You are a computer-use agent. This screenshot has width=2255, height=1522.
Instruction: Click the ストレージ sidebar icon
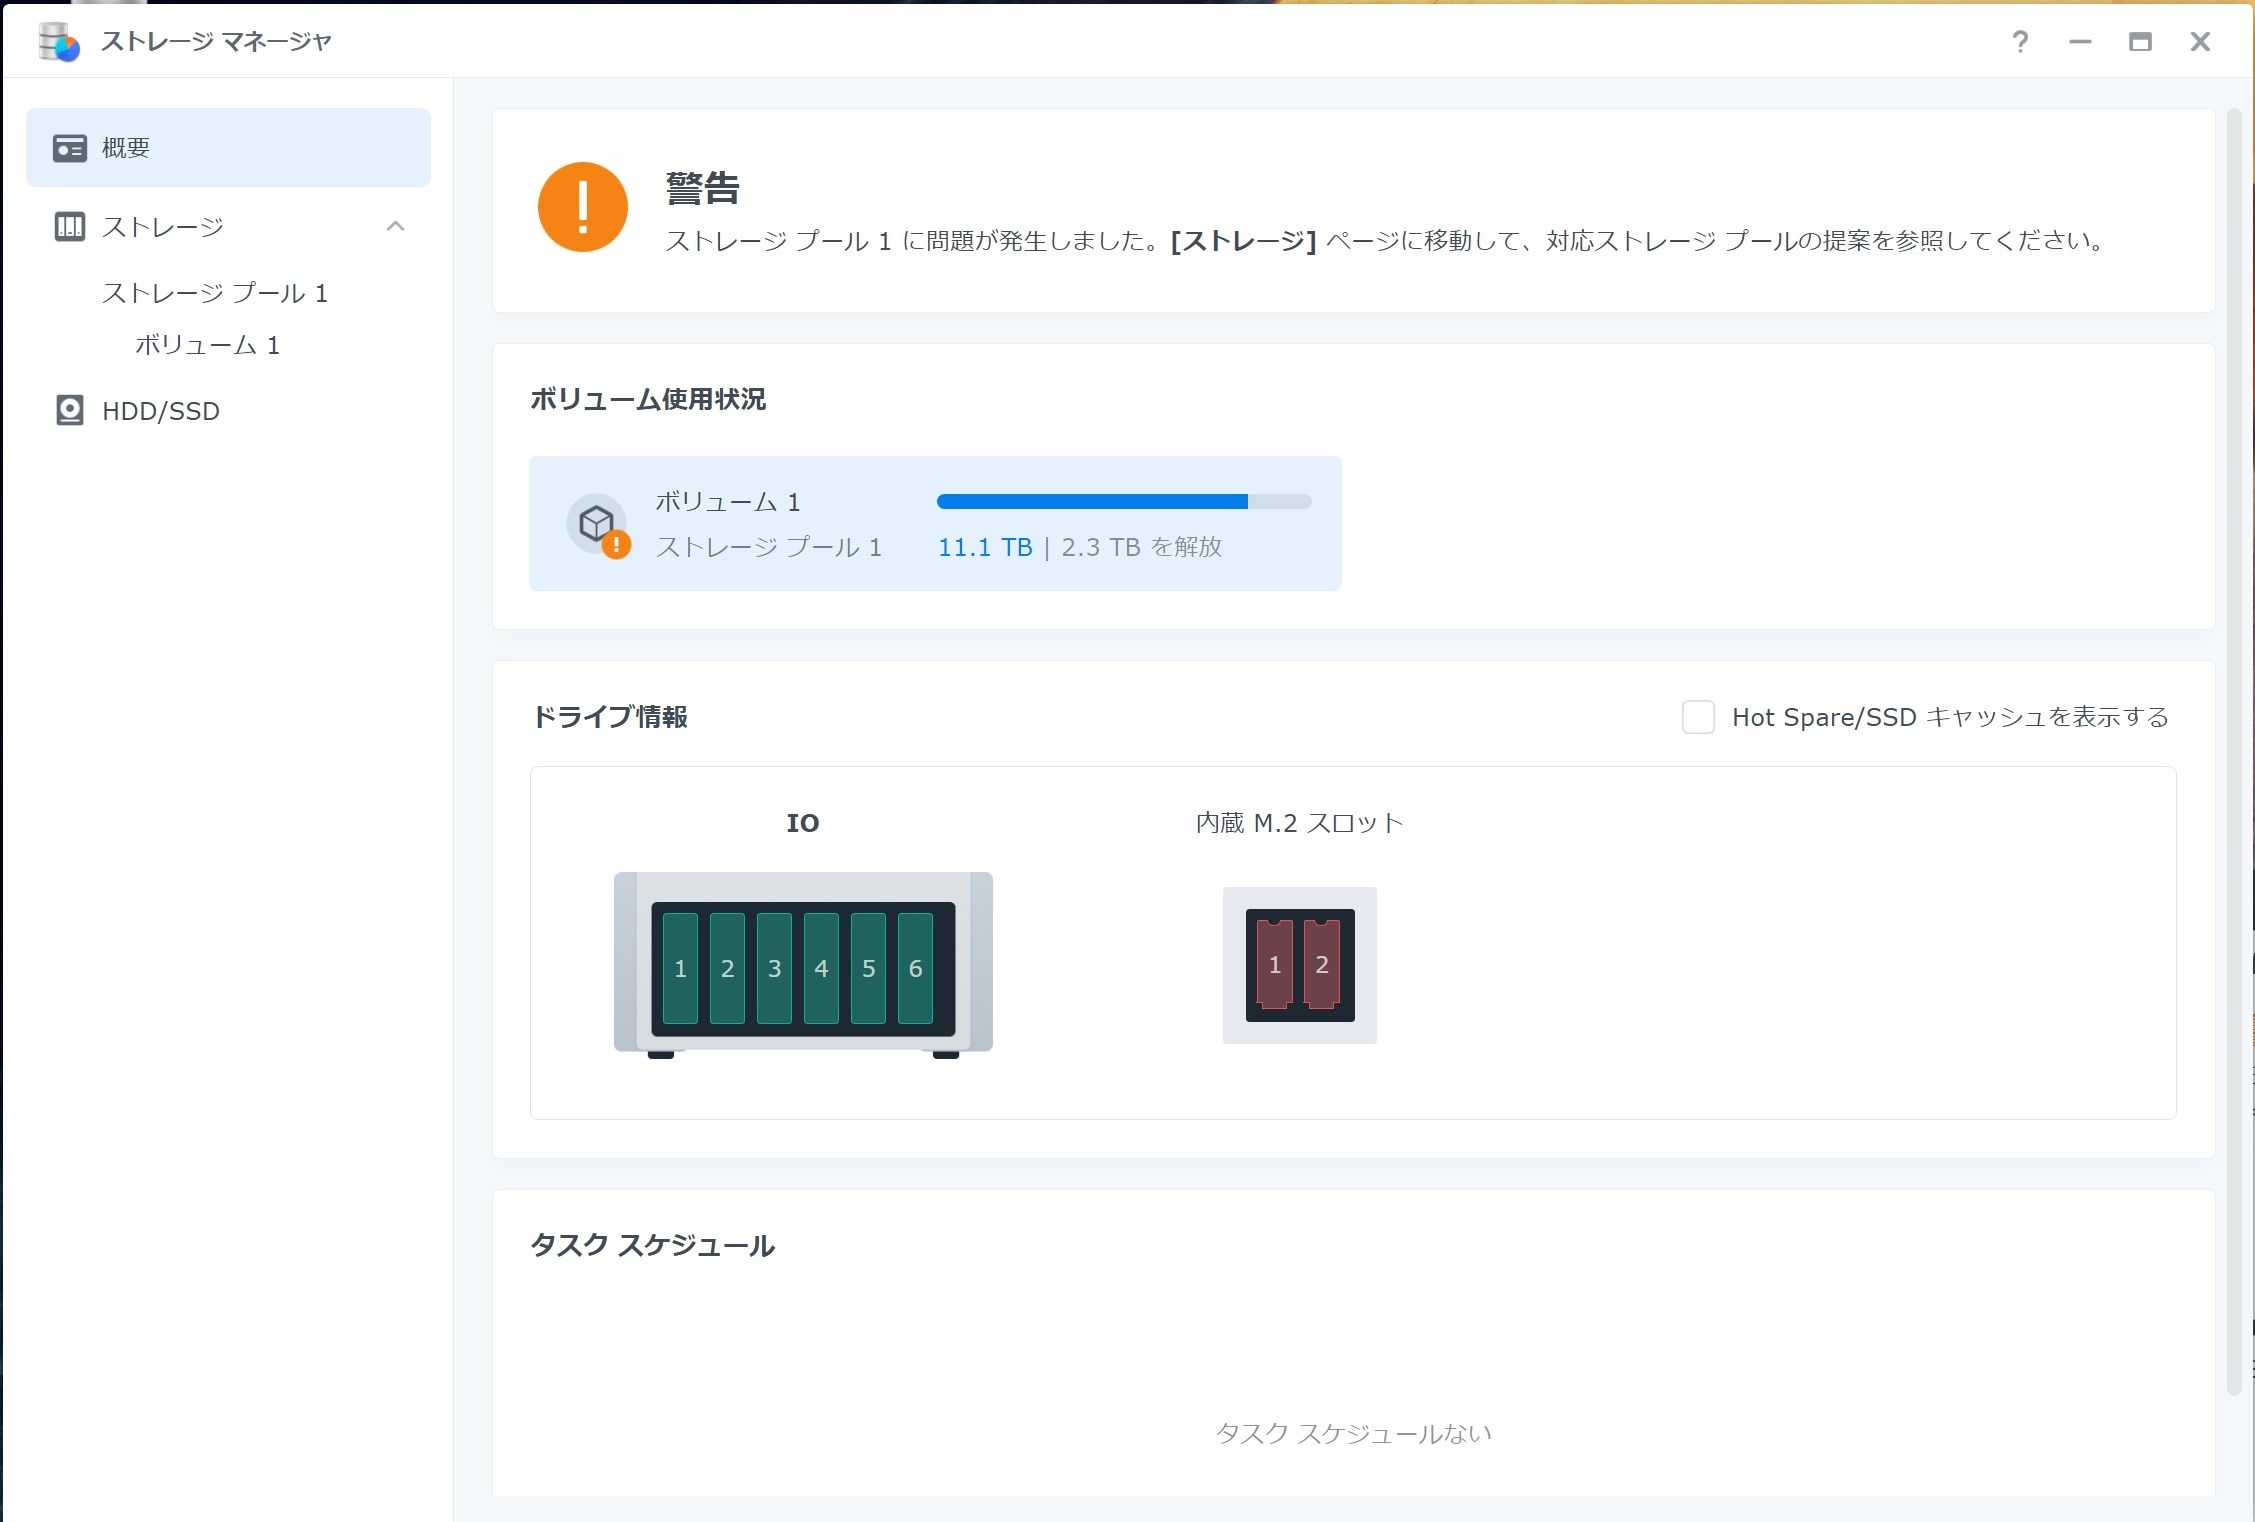pyautogui.click(x=69, y=227)
